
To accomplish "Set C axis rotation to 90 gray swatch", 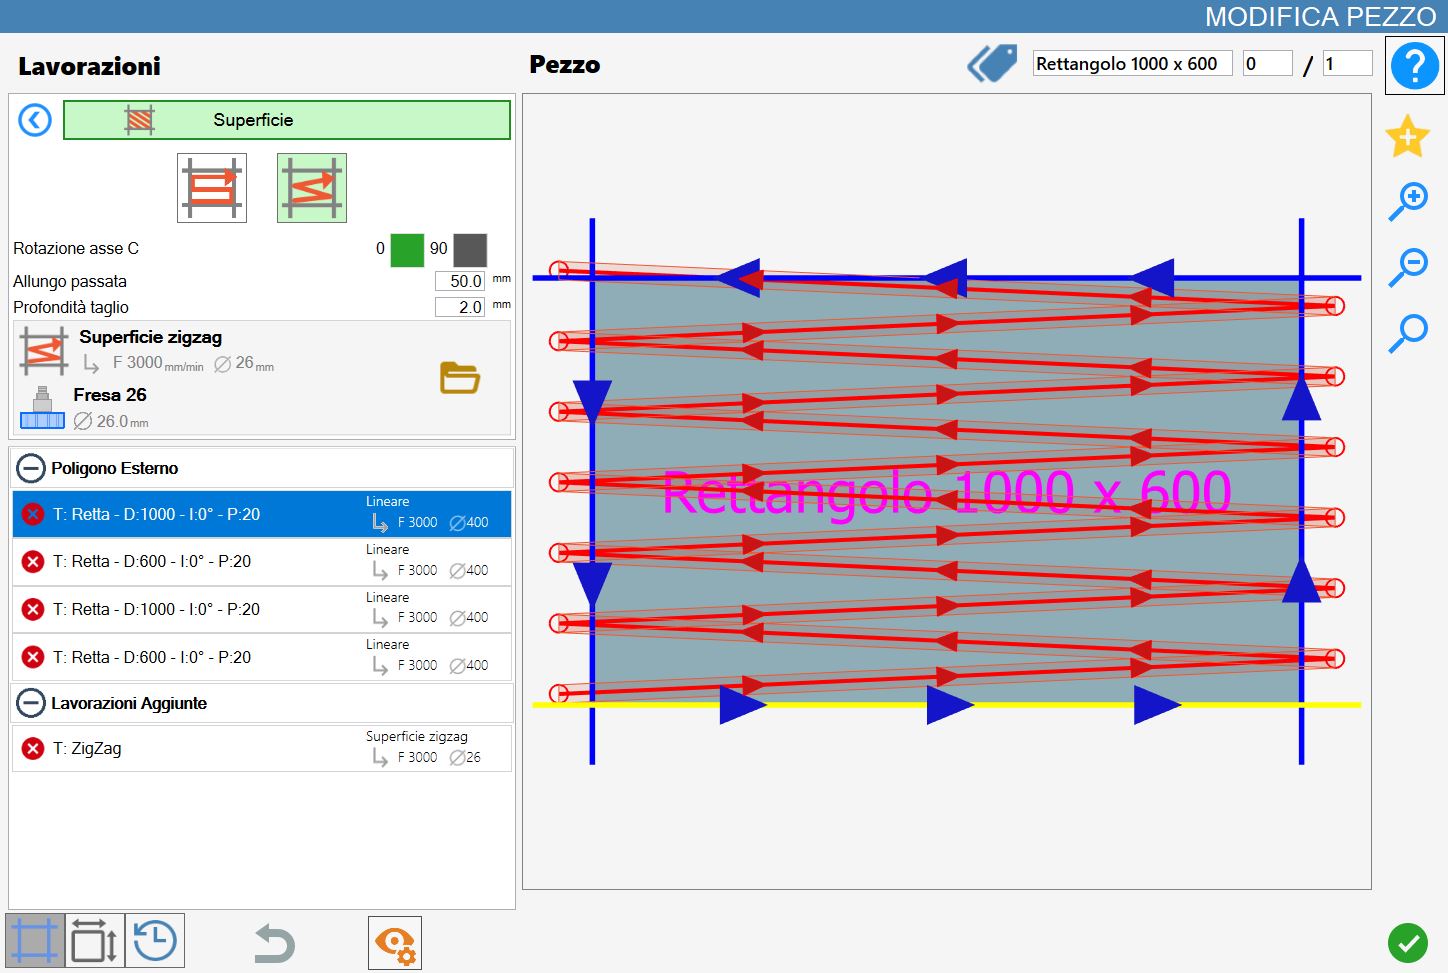I will click(x=470, y=249).
